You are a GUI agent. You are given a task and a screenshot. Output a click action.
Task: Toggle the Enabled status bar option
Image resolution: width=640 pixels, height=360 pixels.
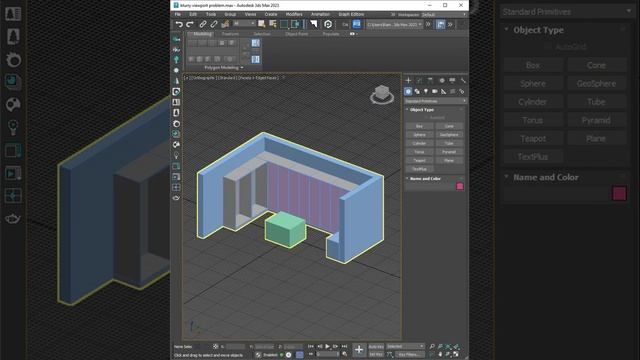tap(271, 355)
